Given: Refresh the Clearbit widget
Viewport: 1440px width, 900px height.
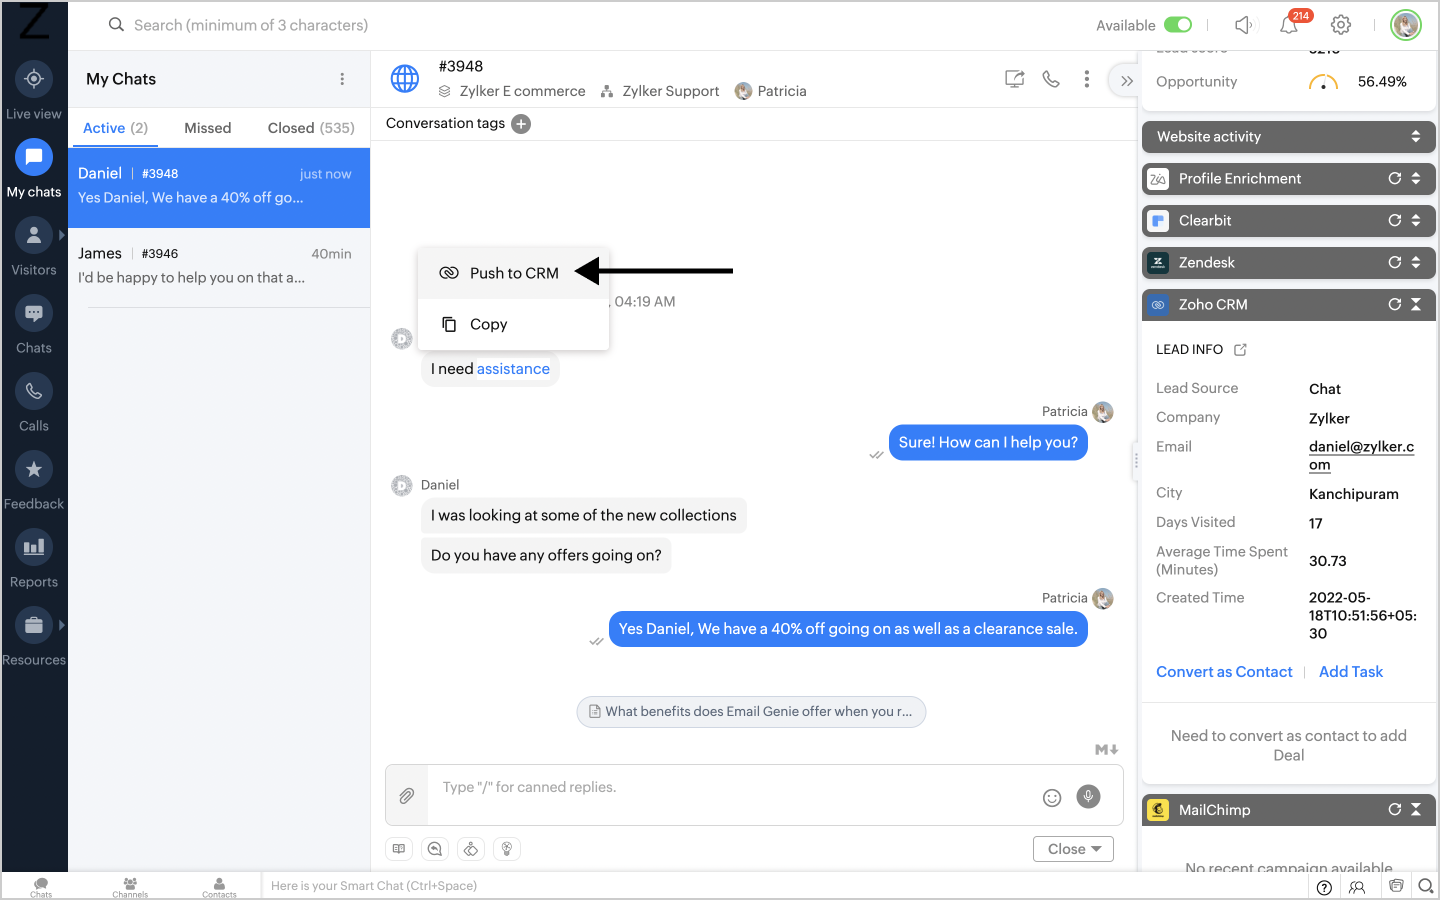Looking at the screenshot, I should (x=1395, y=220).
